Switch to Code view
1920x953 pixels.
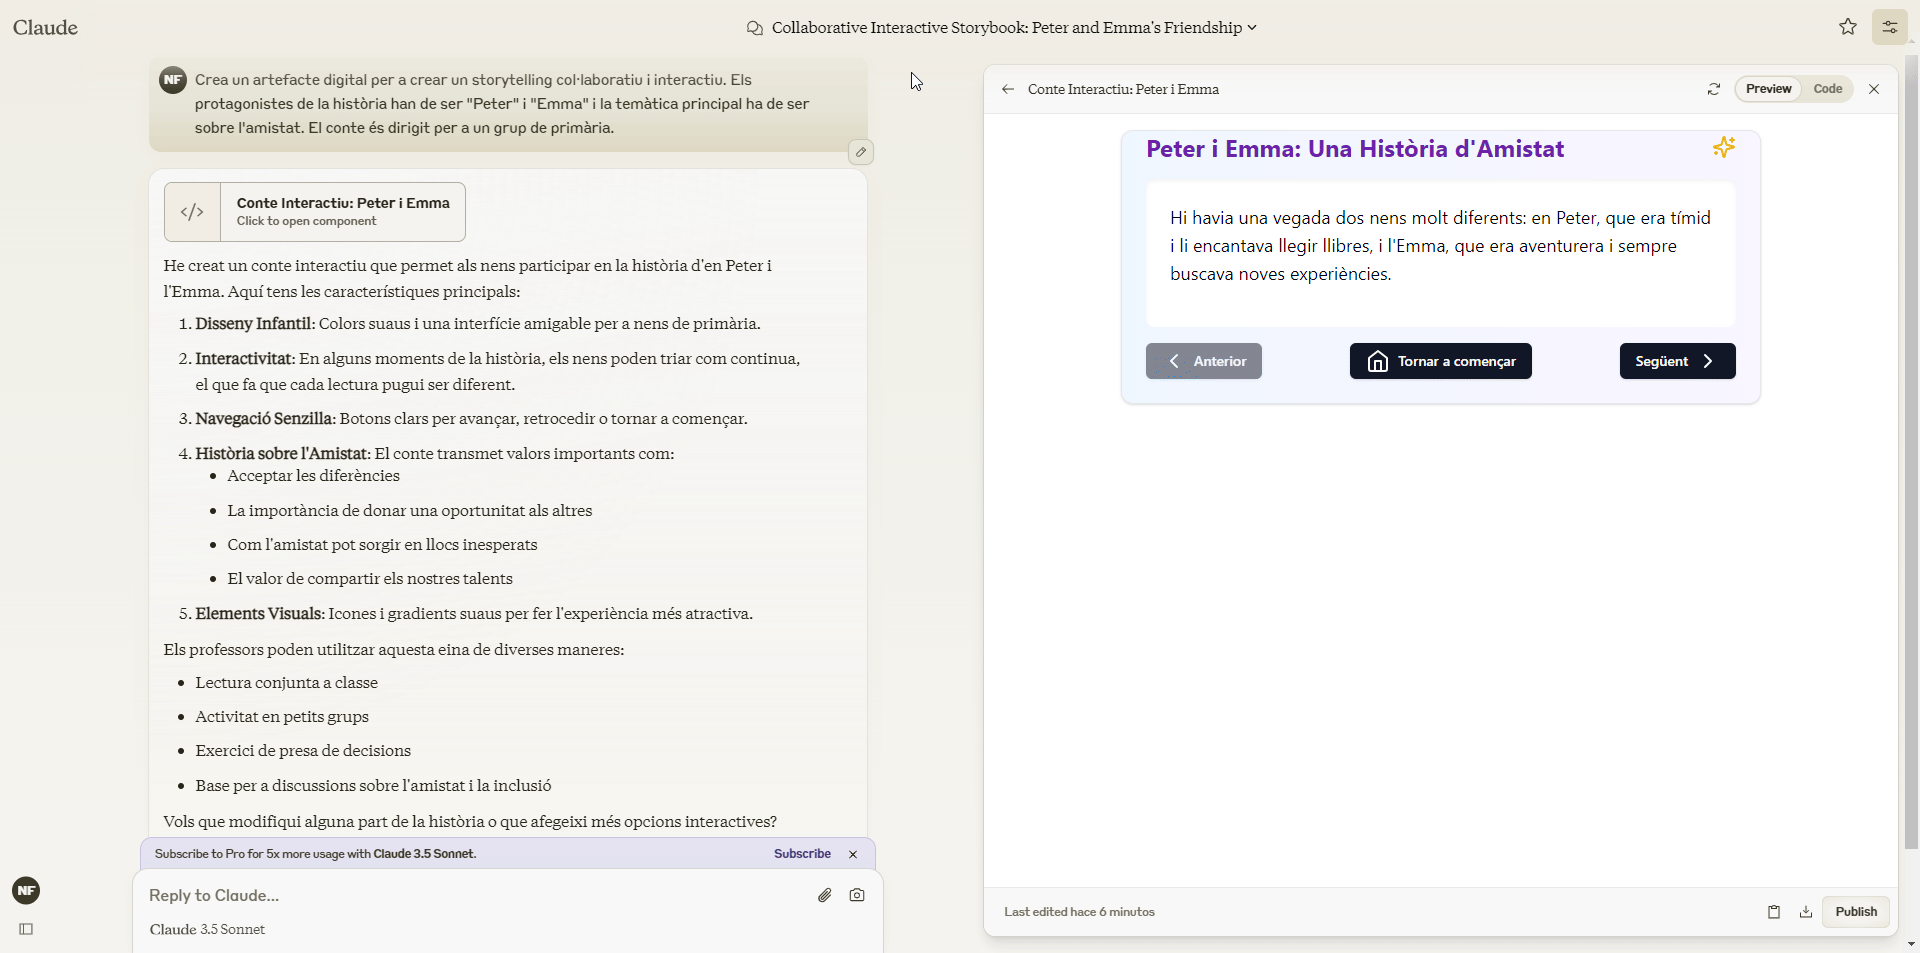click(1827, 89)
